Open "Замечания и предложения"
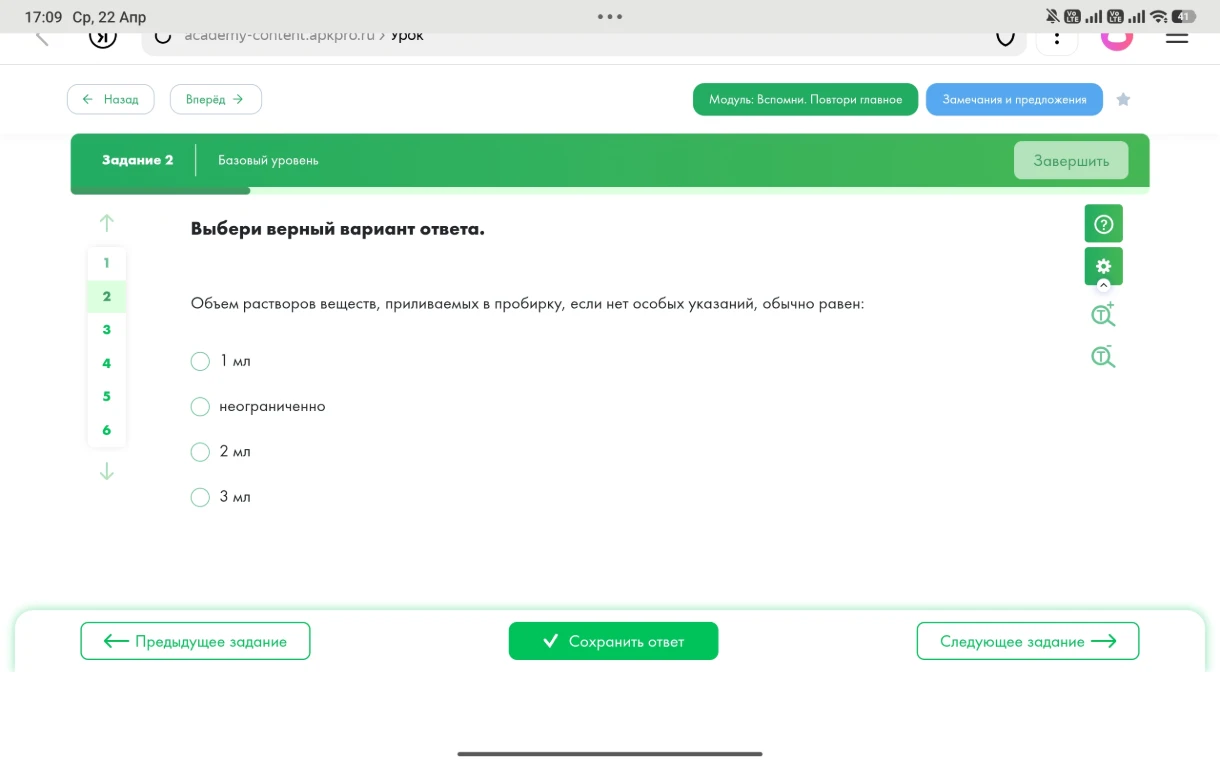 click(1014, 100)
